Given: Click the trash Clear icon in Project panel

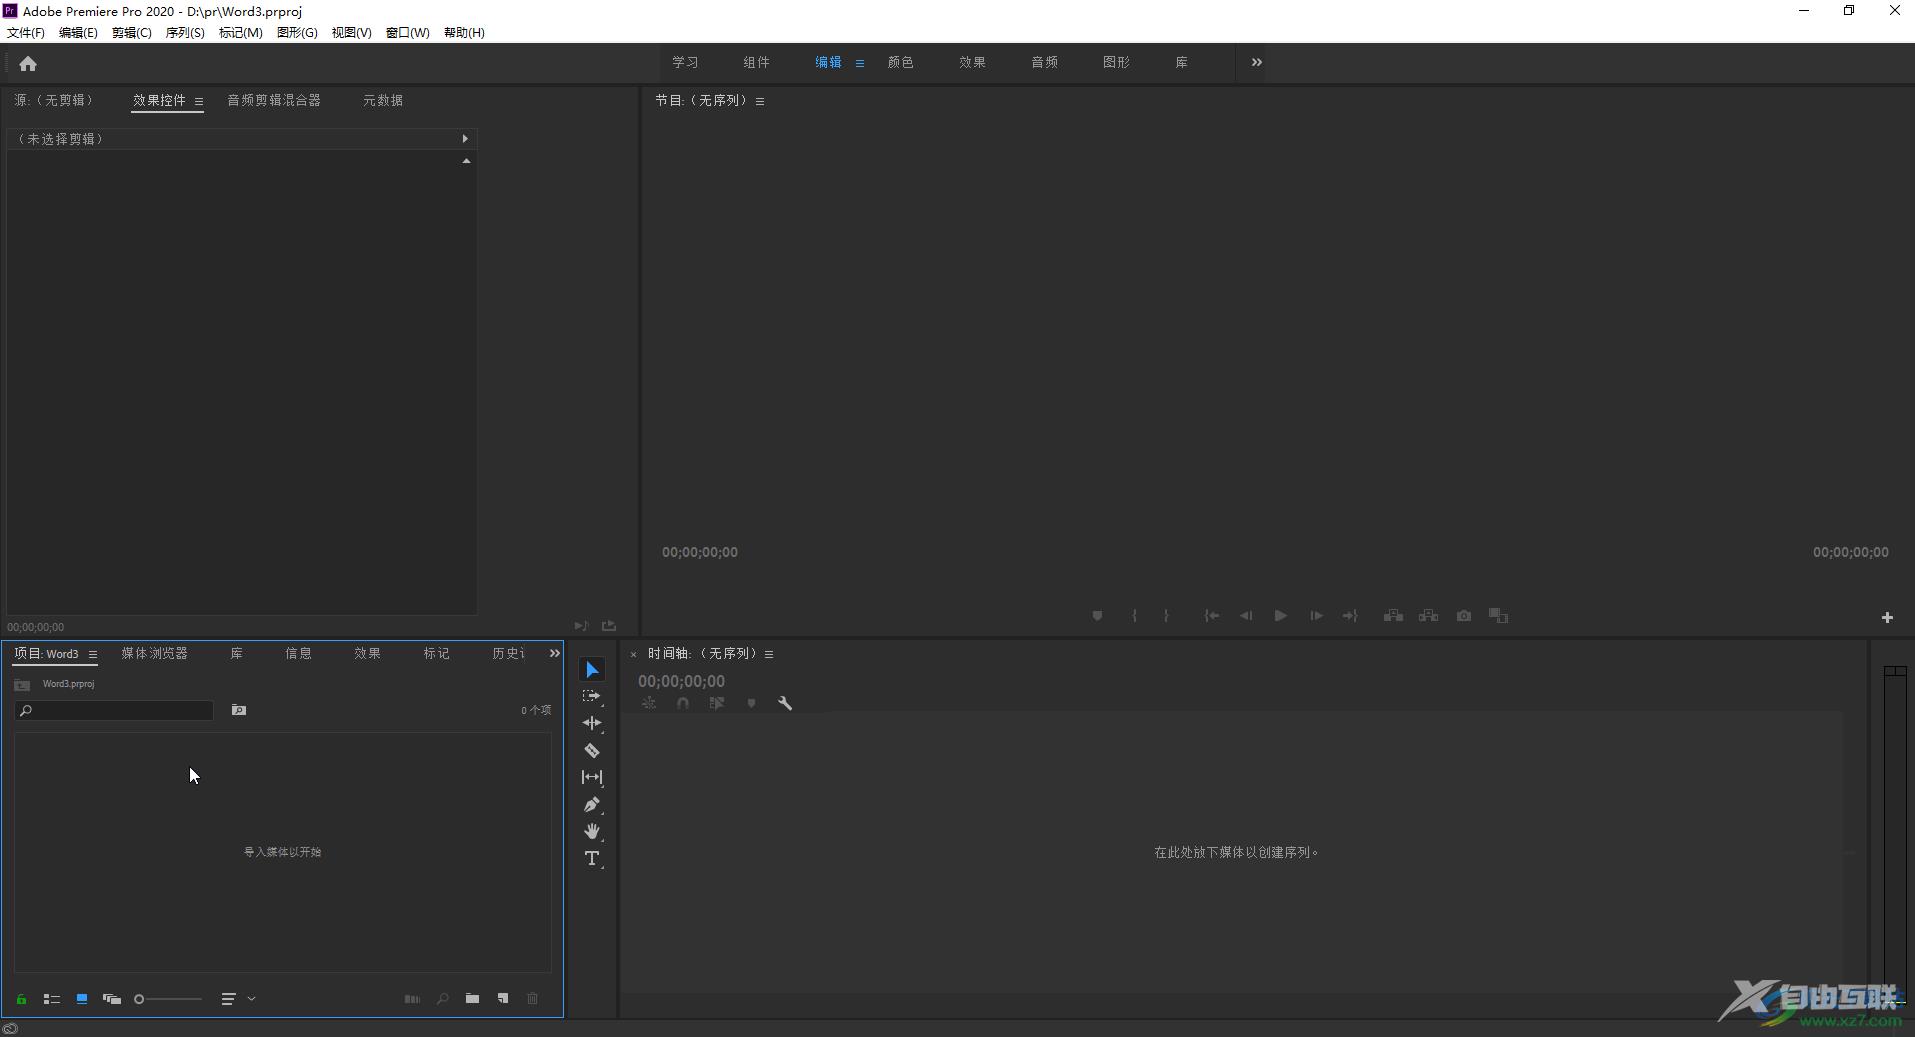Looking at the screenshot, I should pos(533,998).
